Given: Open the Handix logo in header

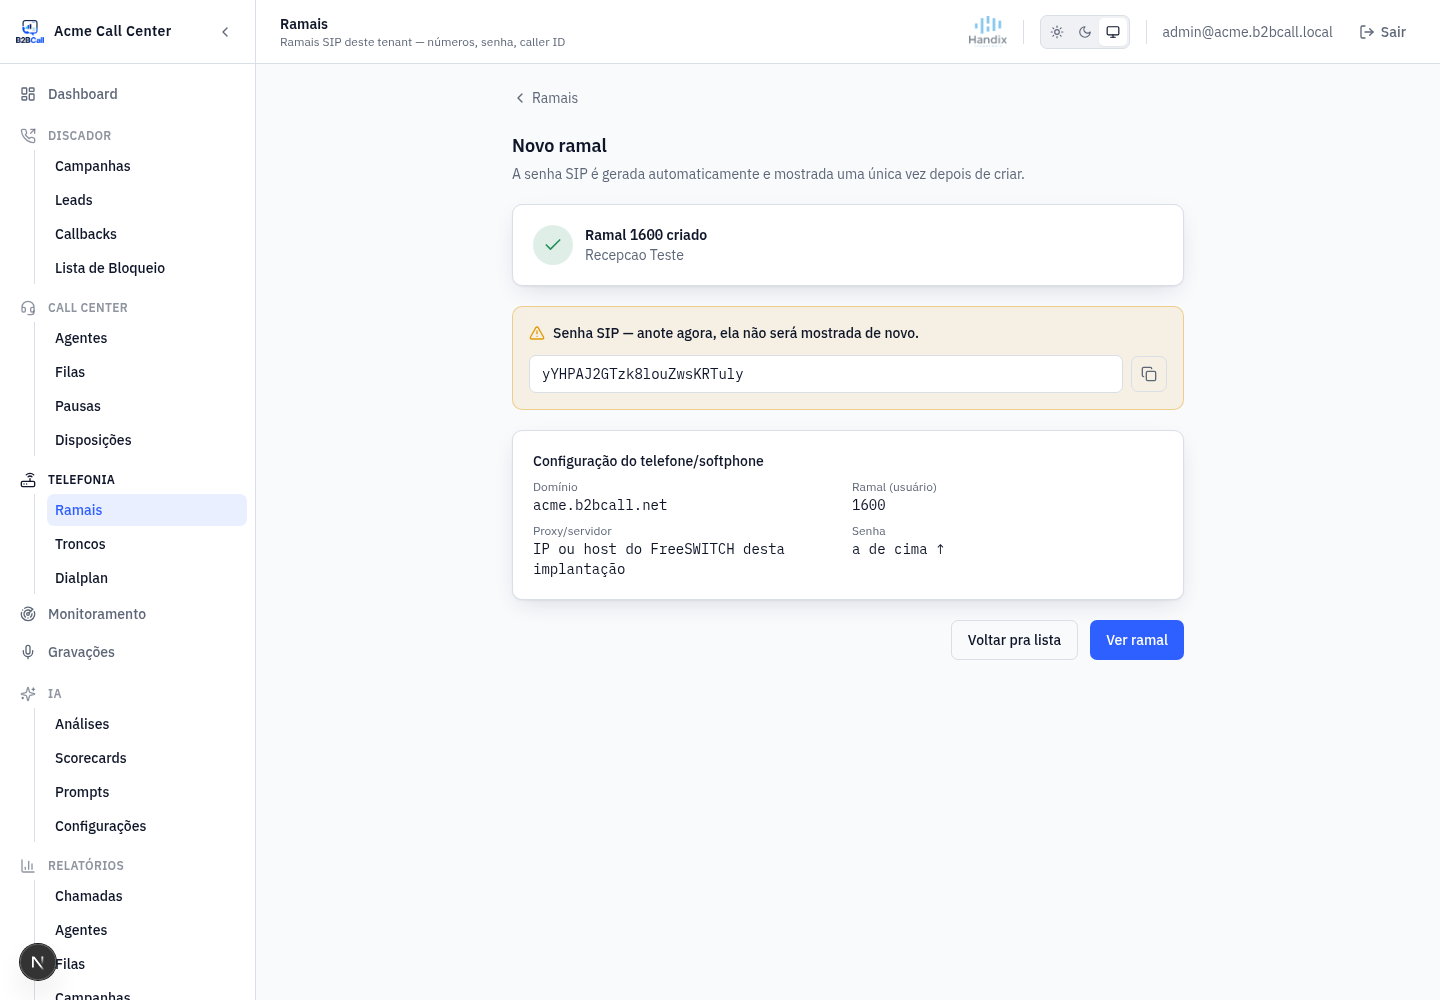Looking at the screenshot, I should 988,31.
